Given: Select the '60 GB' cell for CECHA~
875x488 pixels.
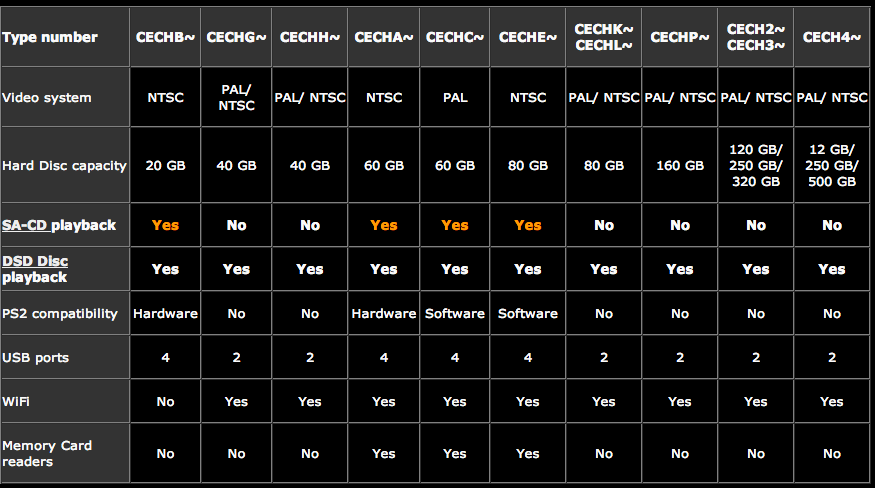Looking at the screenshot, I should pyautogui.click(x=384, y=165).
